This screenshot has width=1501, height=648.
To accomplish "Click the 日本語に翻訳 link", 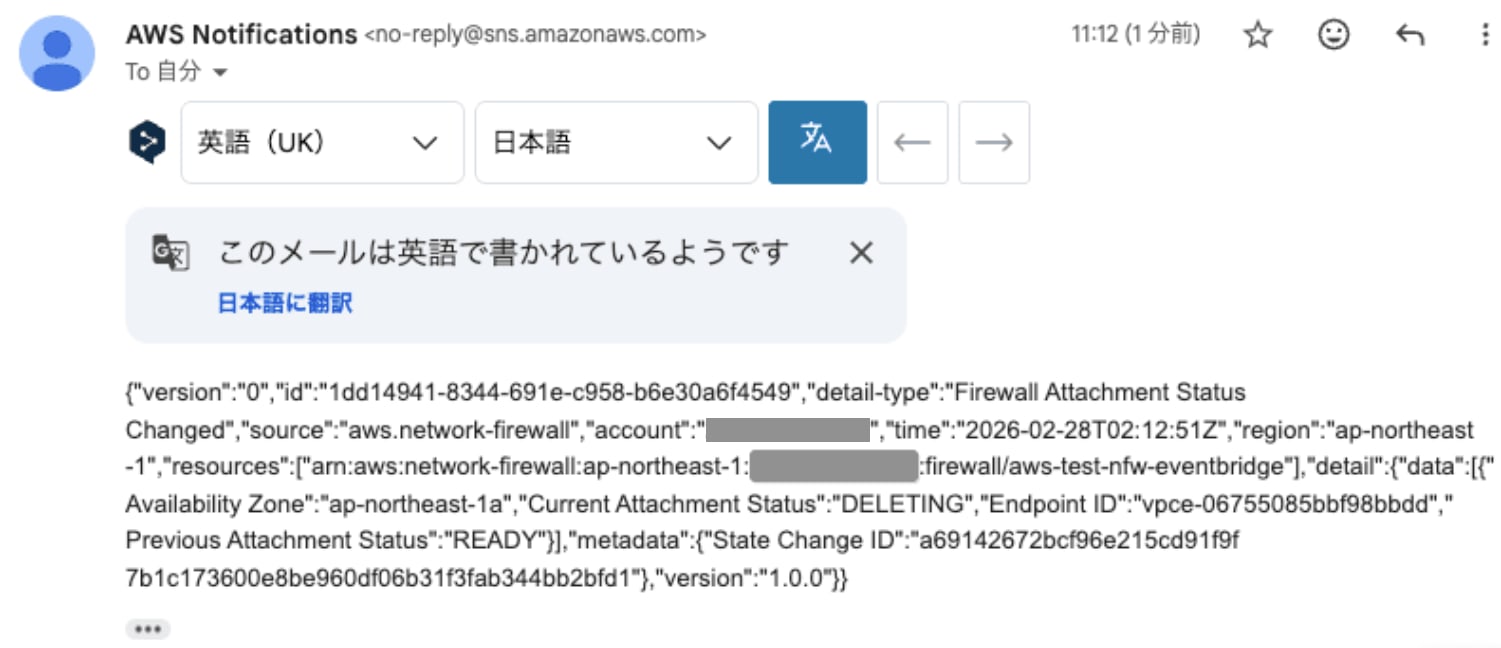I will (x=283, y=303).
